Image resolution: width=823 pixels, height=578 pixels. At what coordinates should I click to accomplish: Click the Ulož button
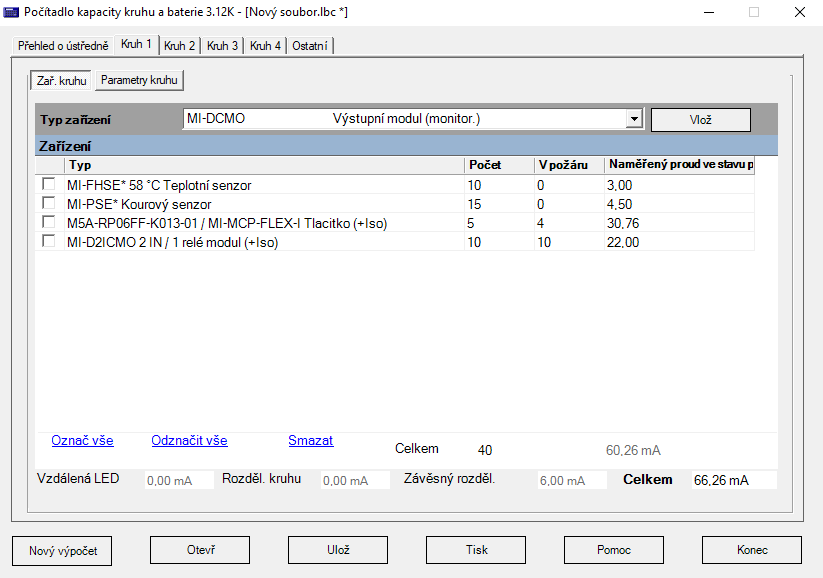pyautogui.click(x=337, y=550)
